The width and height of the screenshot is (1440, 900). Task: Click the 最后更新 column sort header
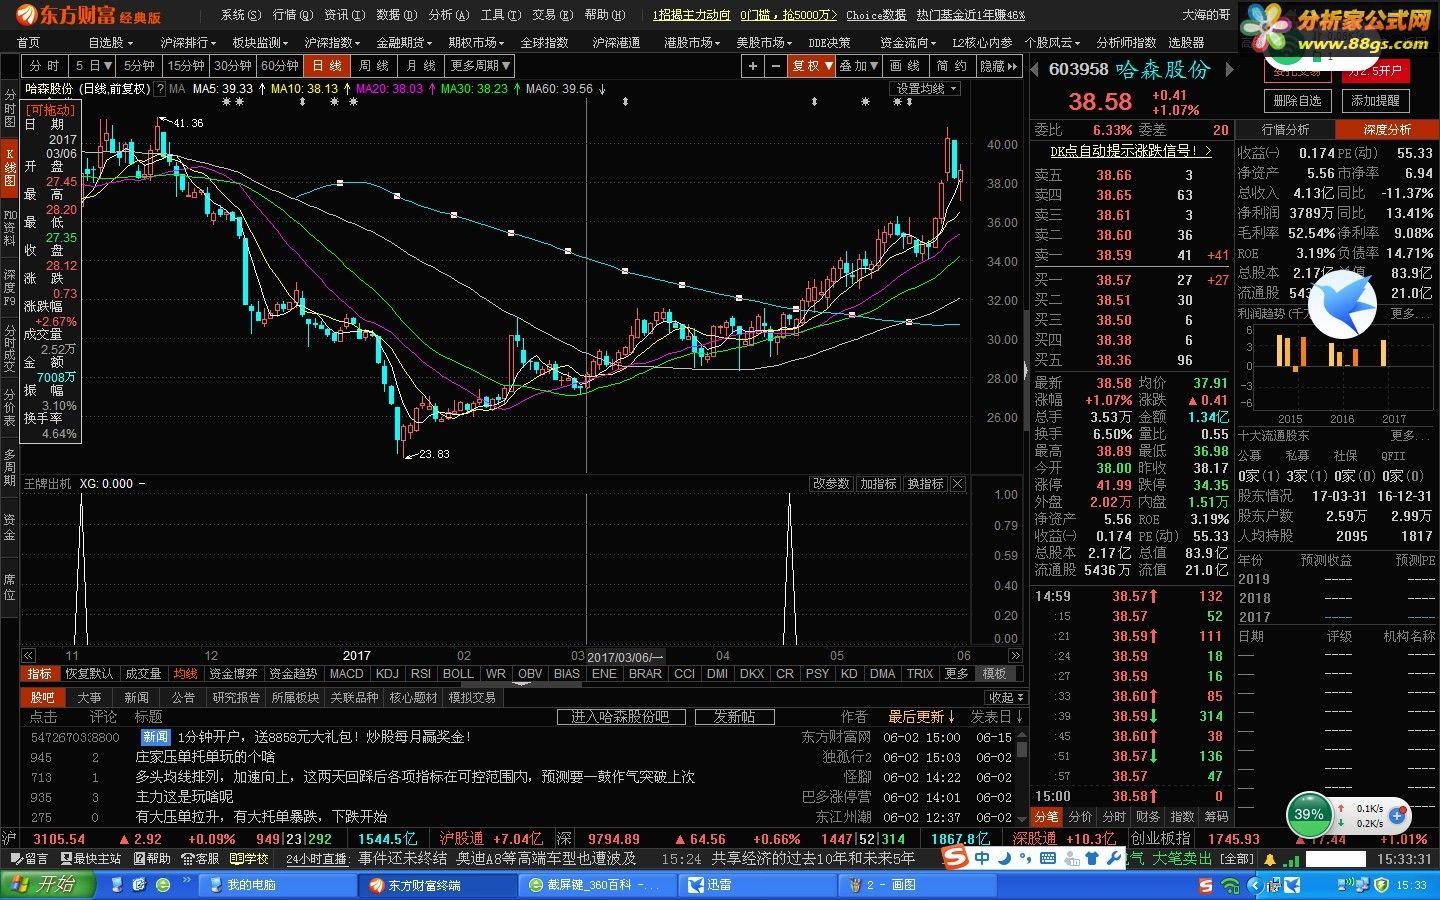tap(922, 717)
